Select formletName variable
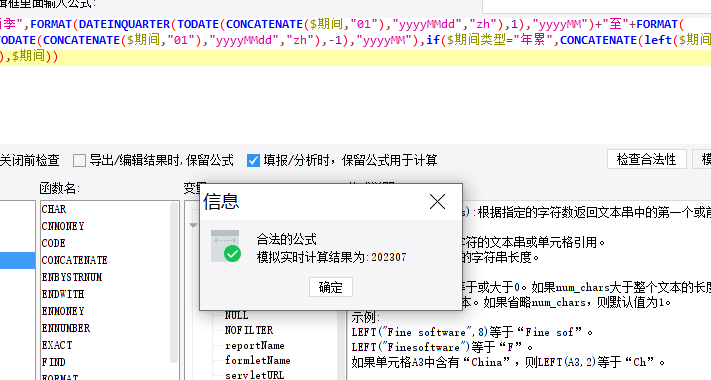 [x=258, y=360]
